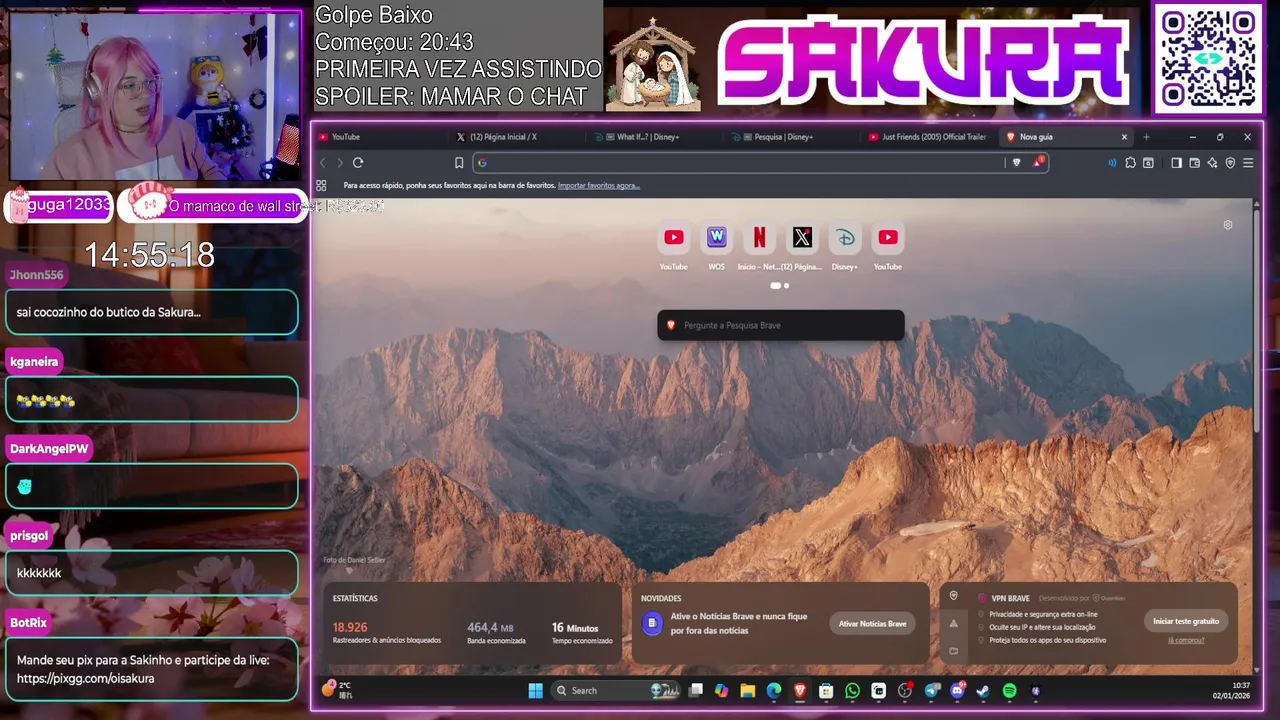Open the Brave hamburger menu
This screenshot has width=1280, height=720.
1248,163
